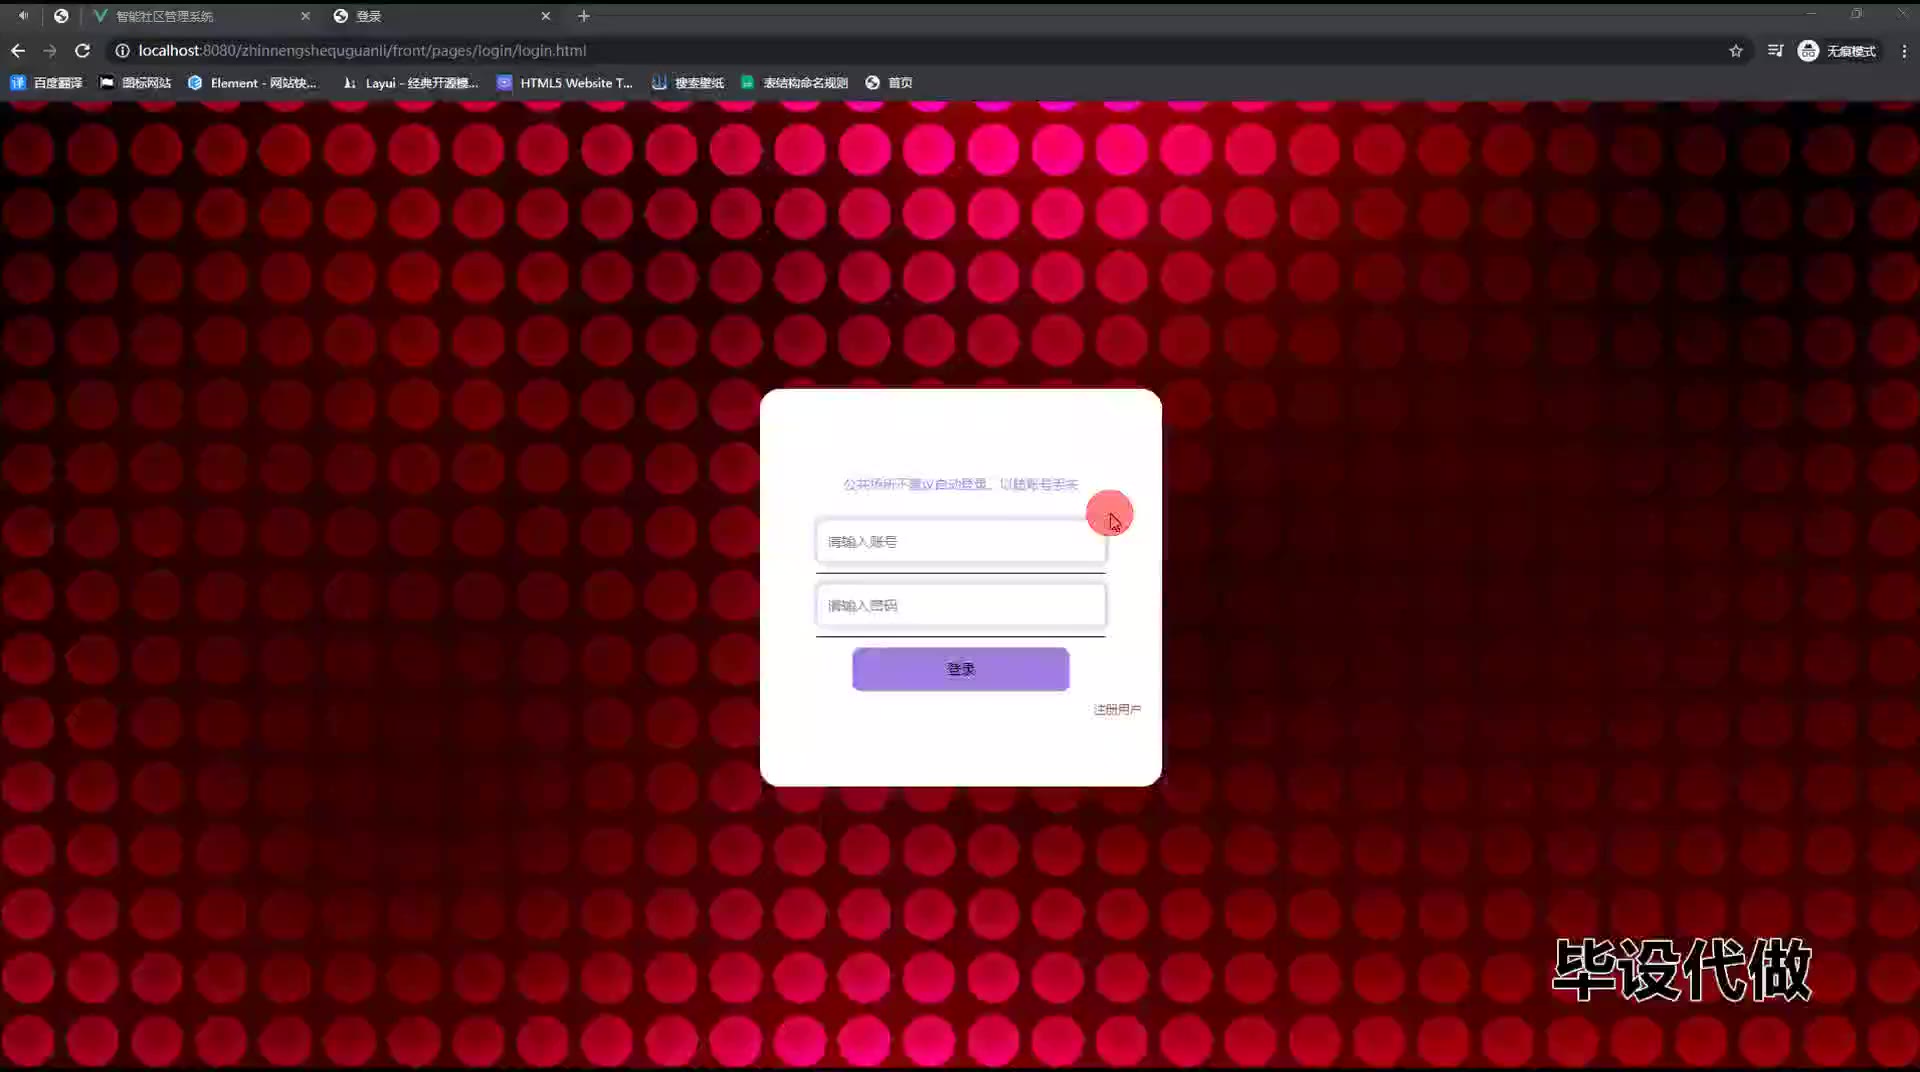Close the 登录 tab
Screen dimensions: 1920x1072
(546, 16)
